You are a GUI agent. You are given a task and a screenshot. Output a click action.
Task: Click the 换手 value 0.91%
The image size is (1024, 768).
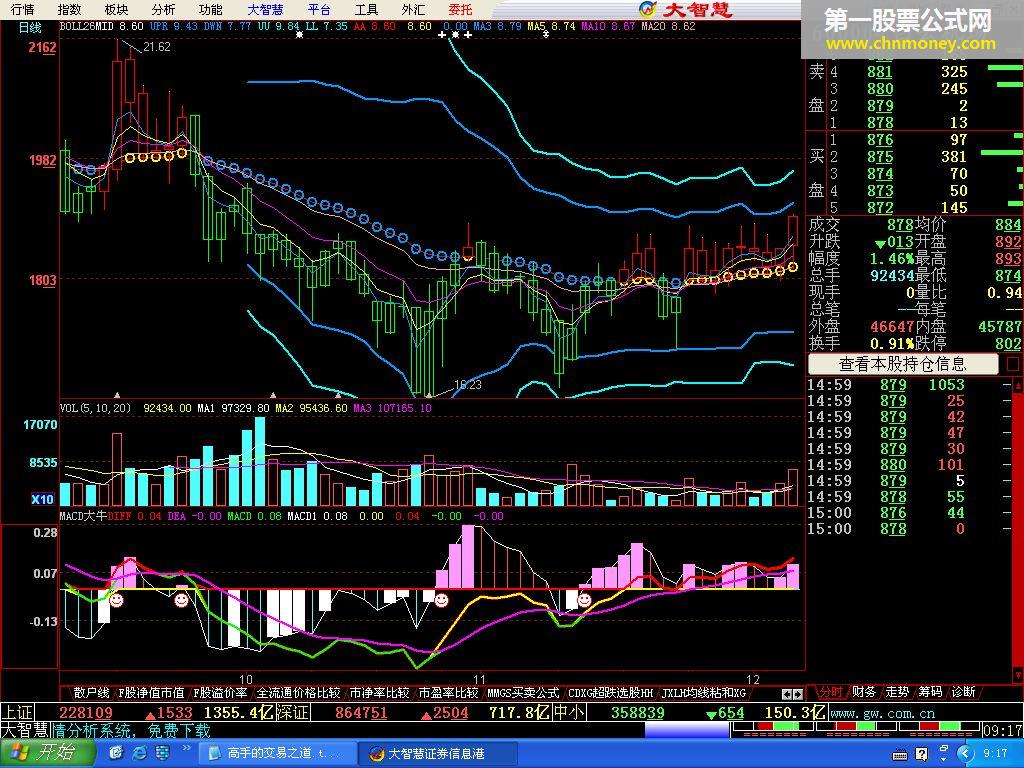pos(892,344)
